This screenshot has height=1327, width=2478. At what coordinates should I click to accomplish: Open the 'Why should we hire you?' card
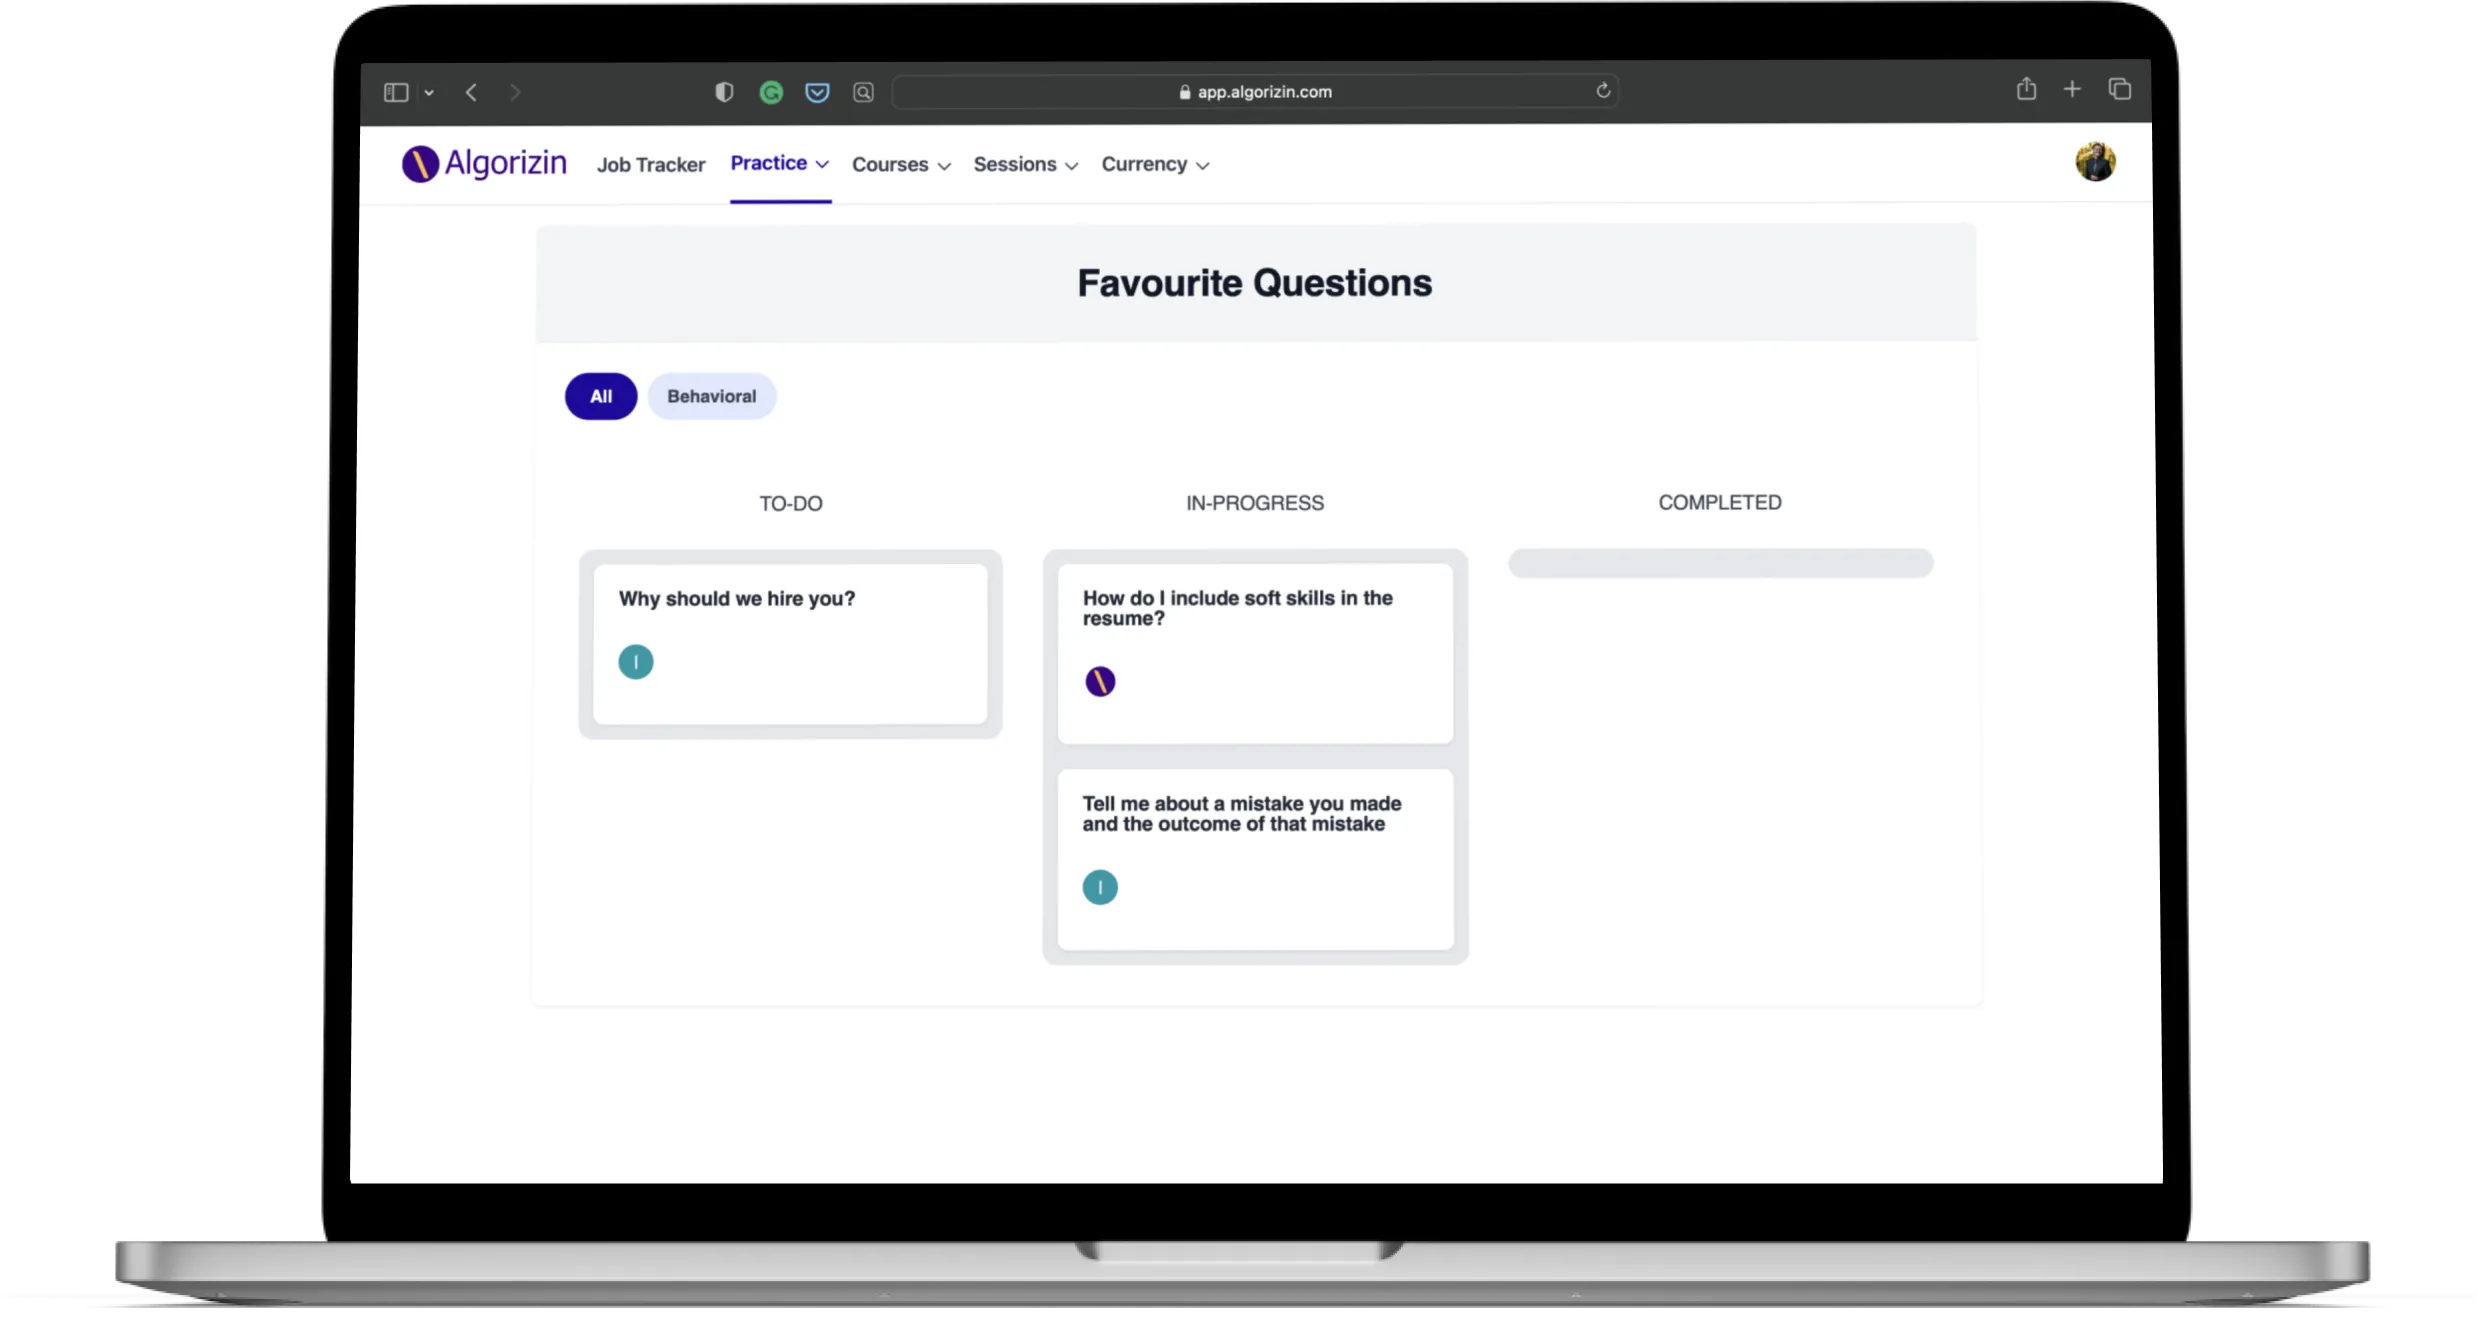click(790, 644)
